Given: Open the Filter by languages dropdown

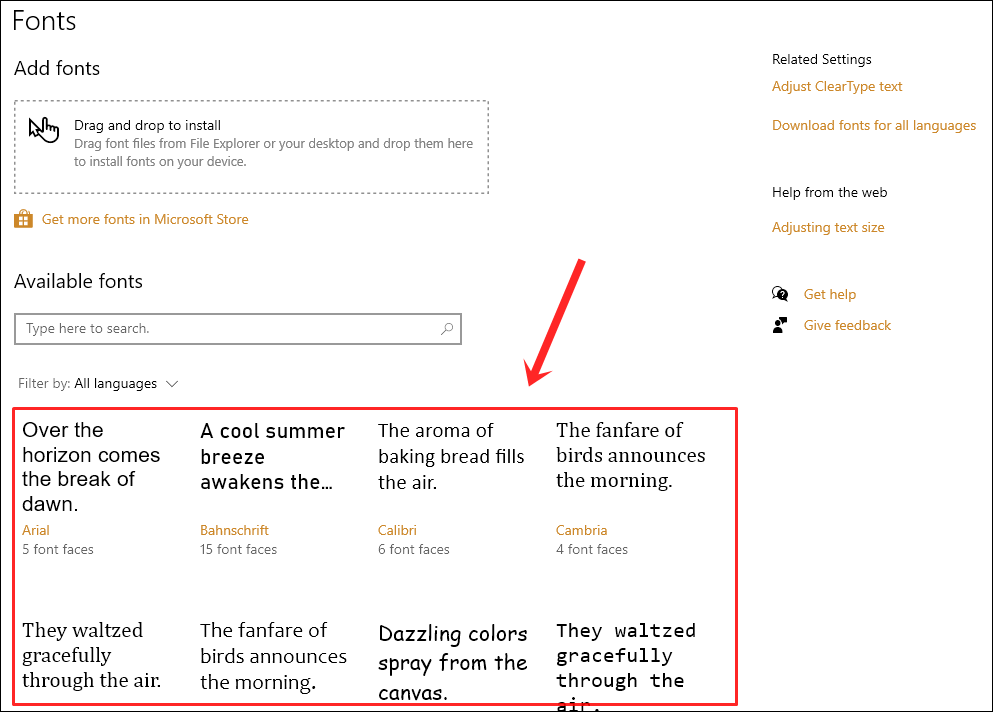Looking at the screenshot, I should 127,383.
